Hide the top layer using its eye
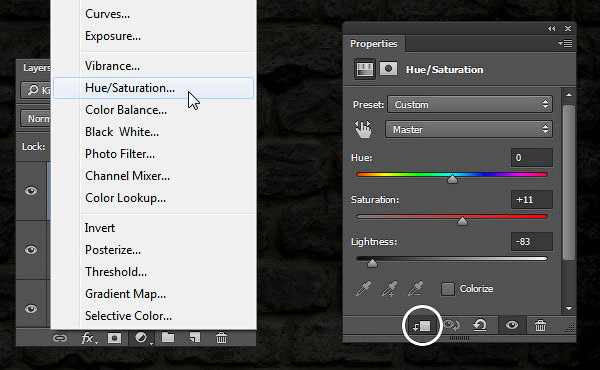The image size is (600, 370). [31, 191]
